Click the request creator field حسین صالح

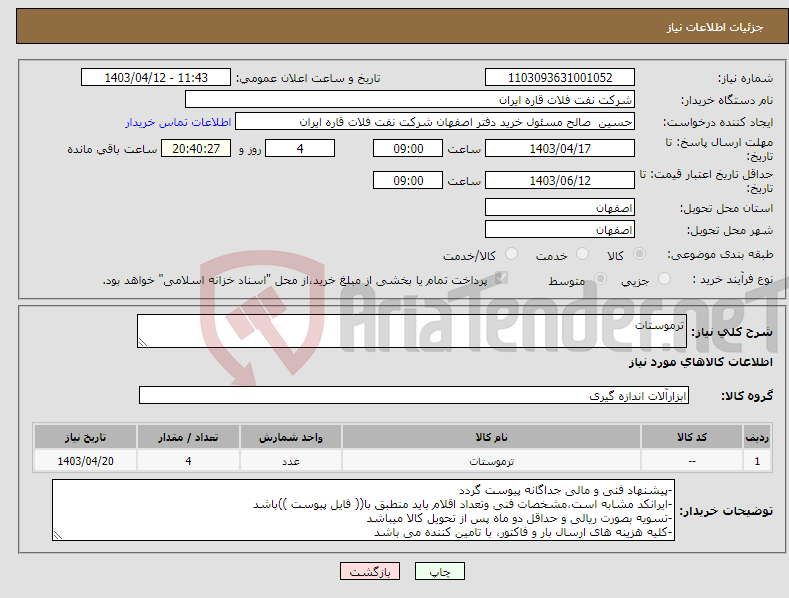(435, 122)
